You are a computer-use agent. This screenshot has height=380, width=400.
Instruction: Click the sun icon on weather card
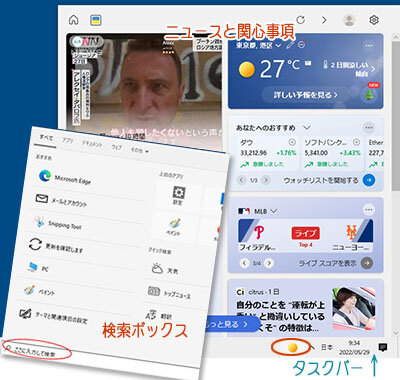[247, 70]
